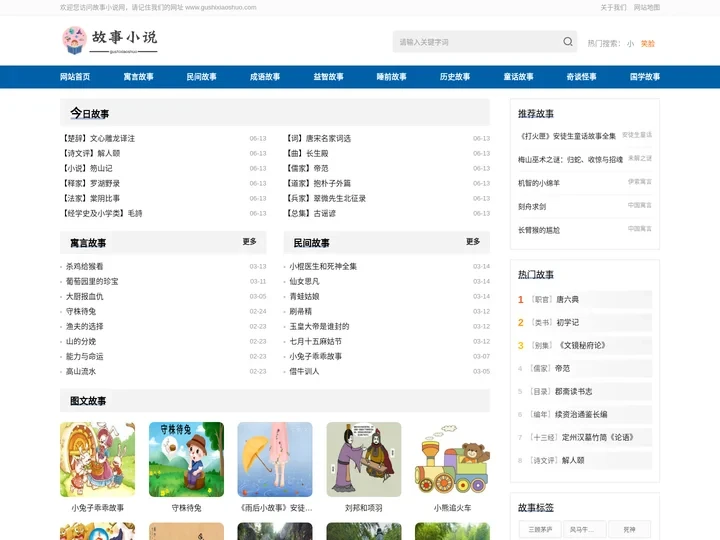Open 【楚辞】文心雕龙译注 story link
This screenshot has height=540, width=720.
[98, 138]
